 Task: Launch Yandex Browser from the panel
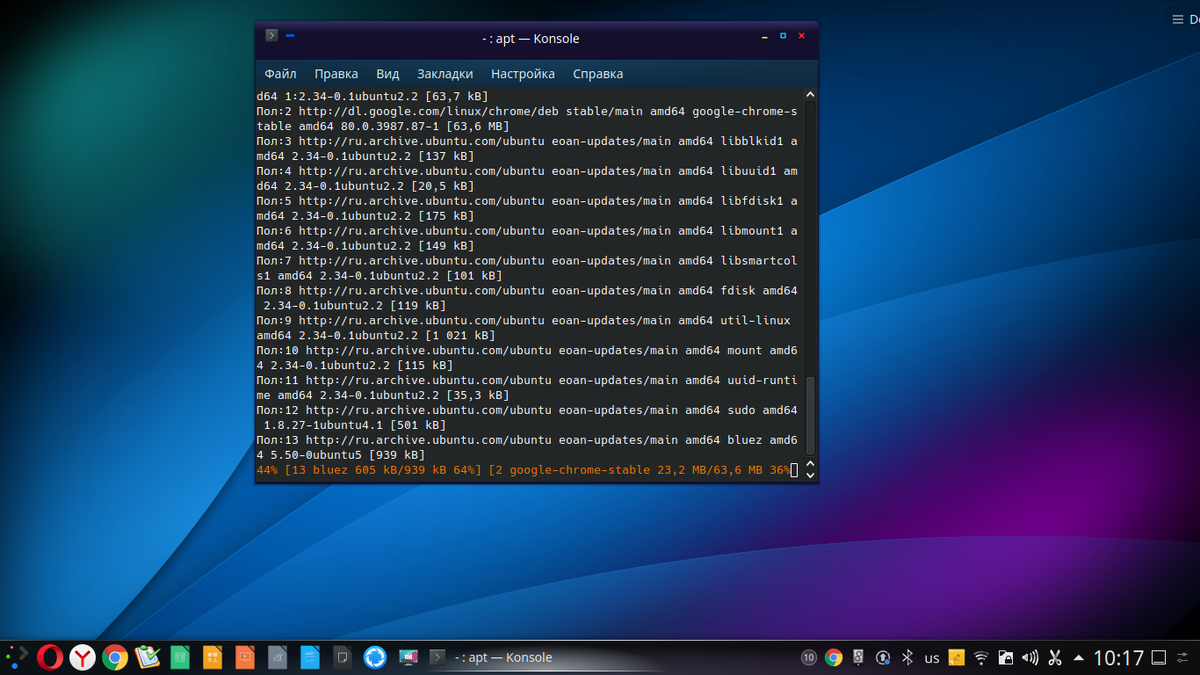[x=82, y=657]
